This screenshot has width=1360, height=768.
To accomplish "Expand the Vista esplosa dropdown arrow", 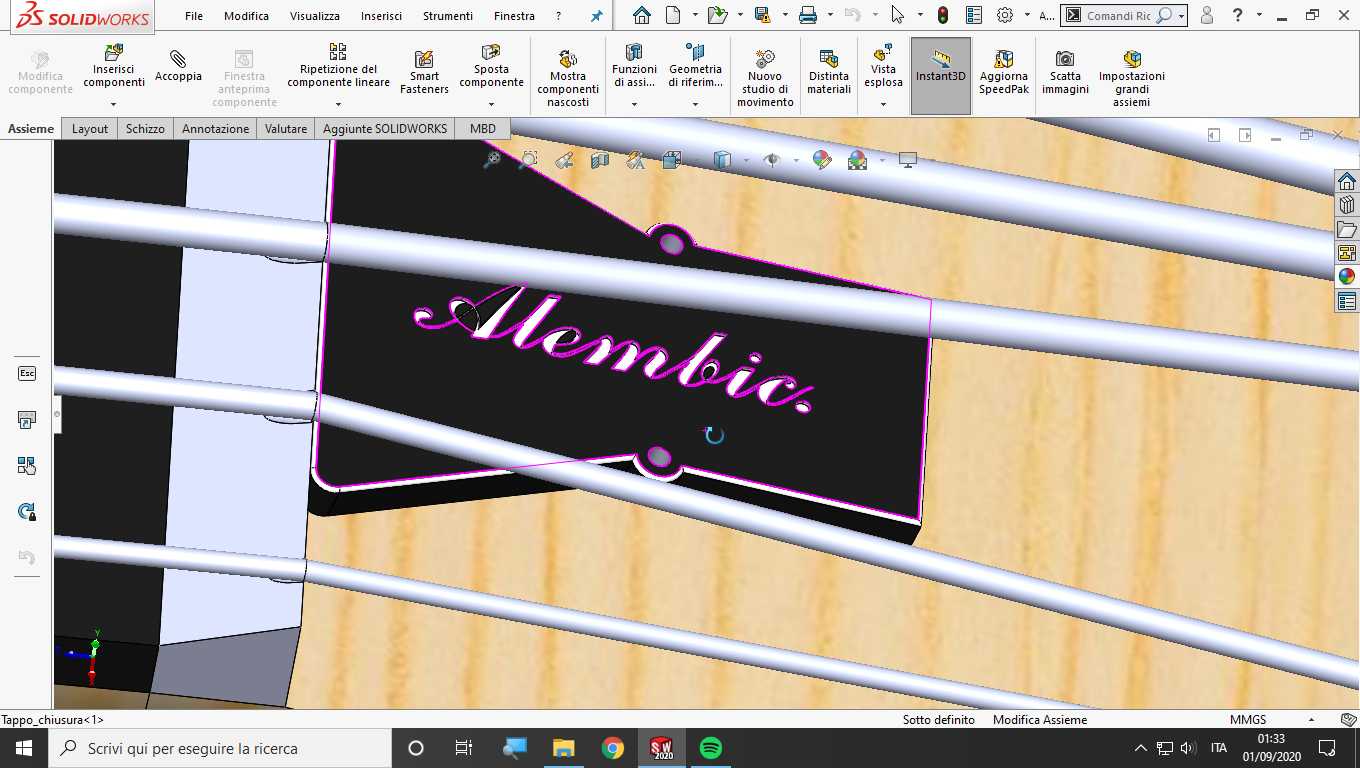I will pyautogui.click(x=883, y=104).
